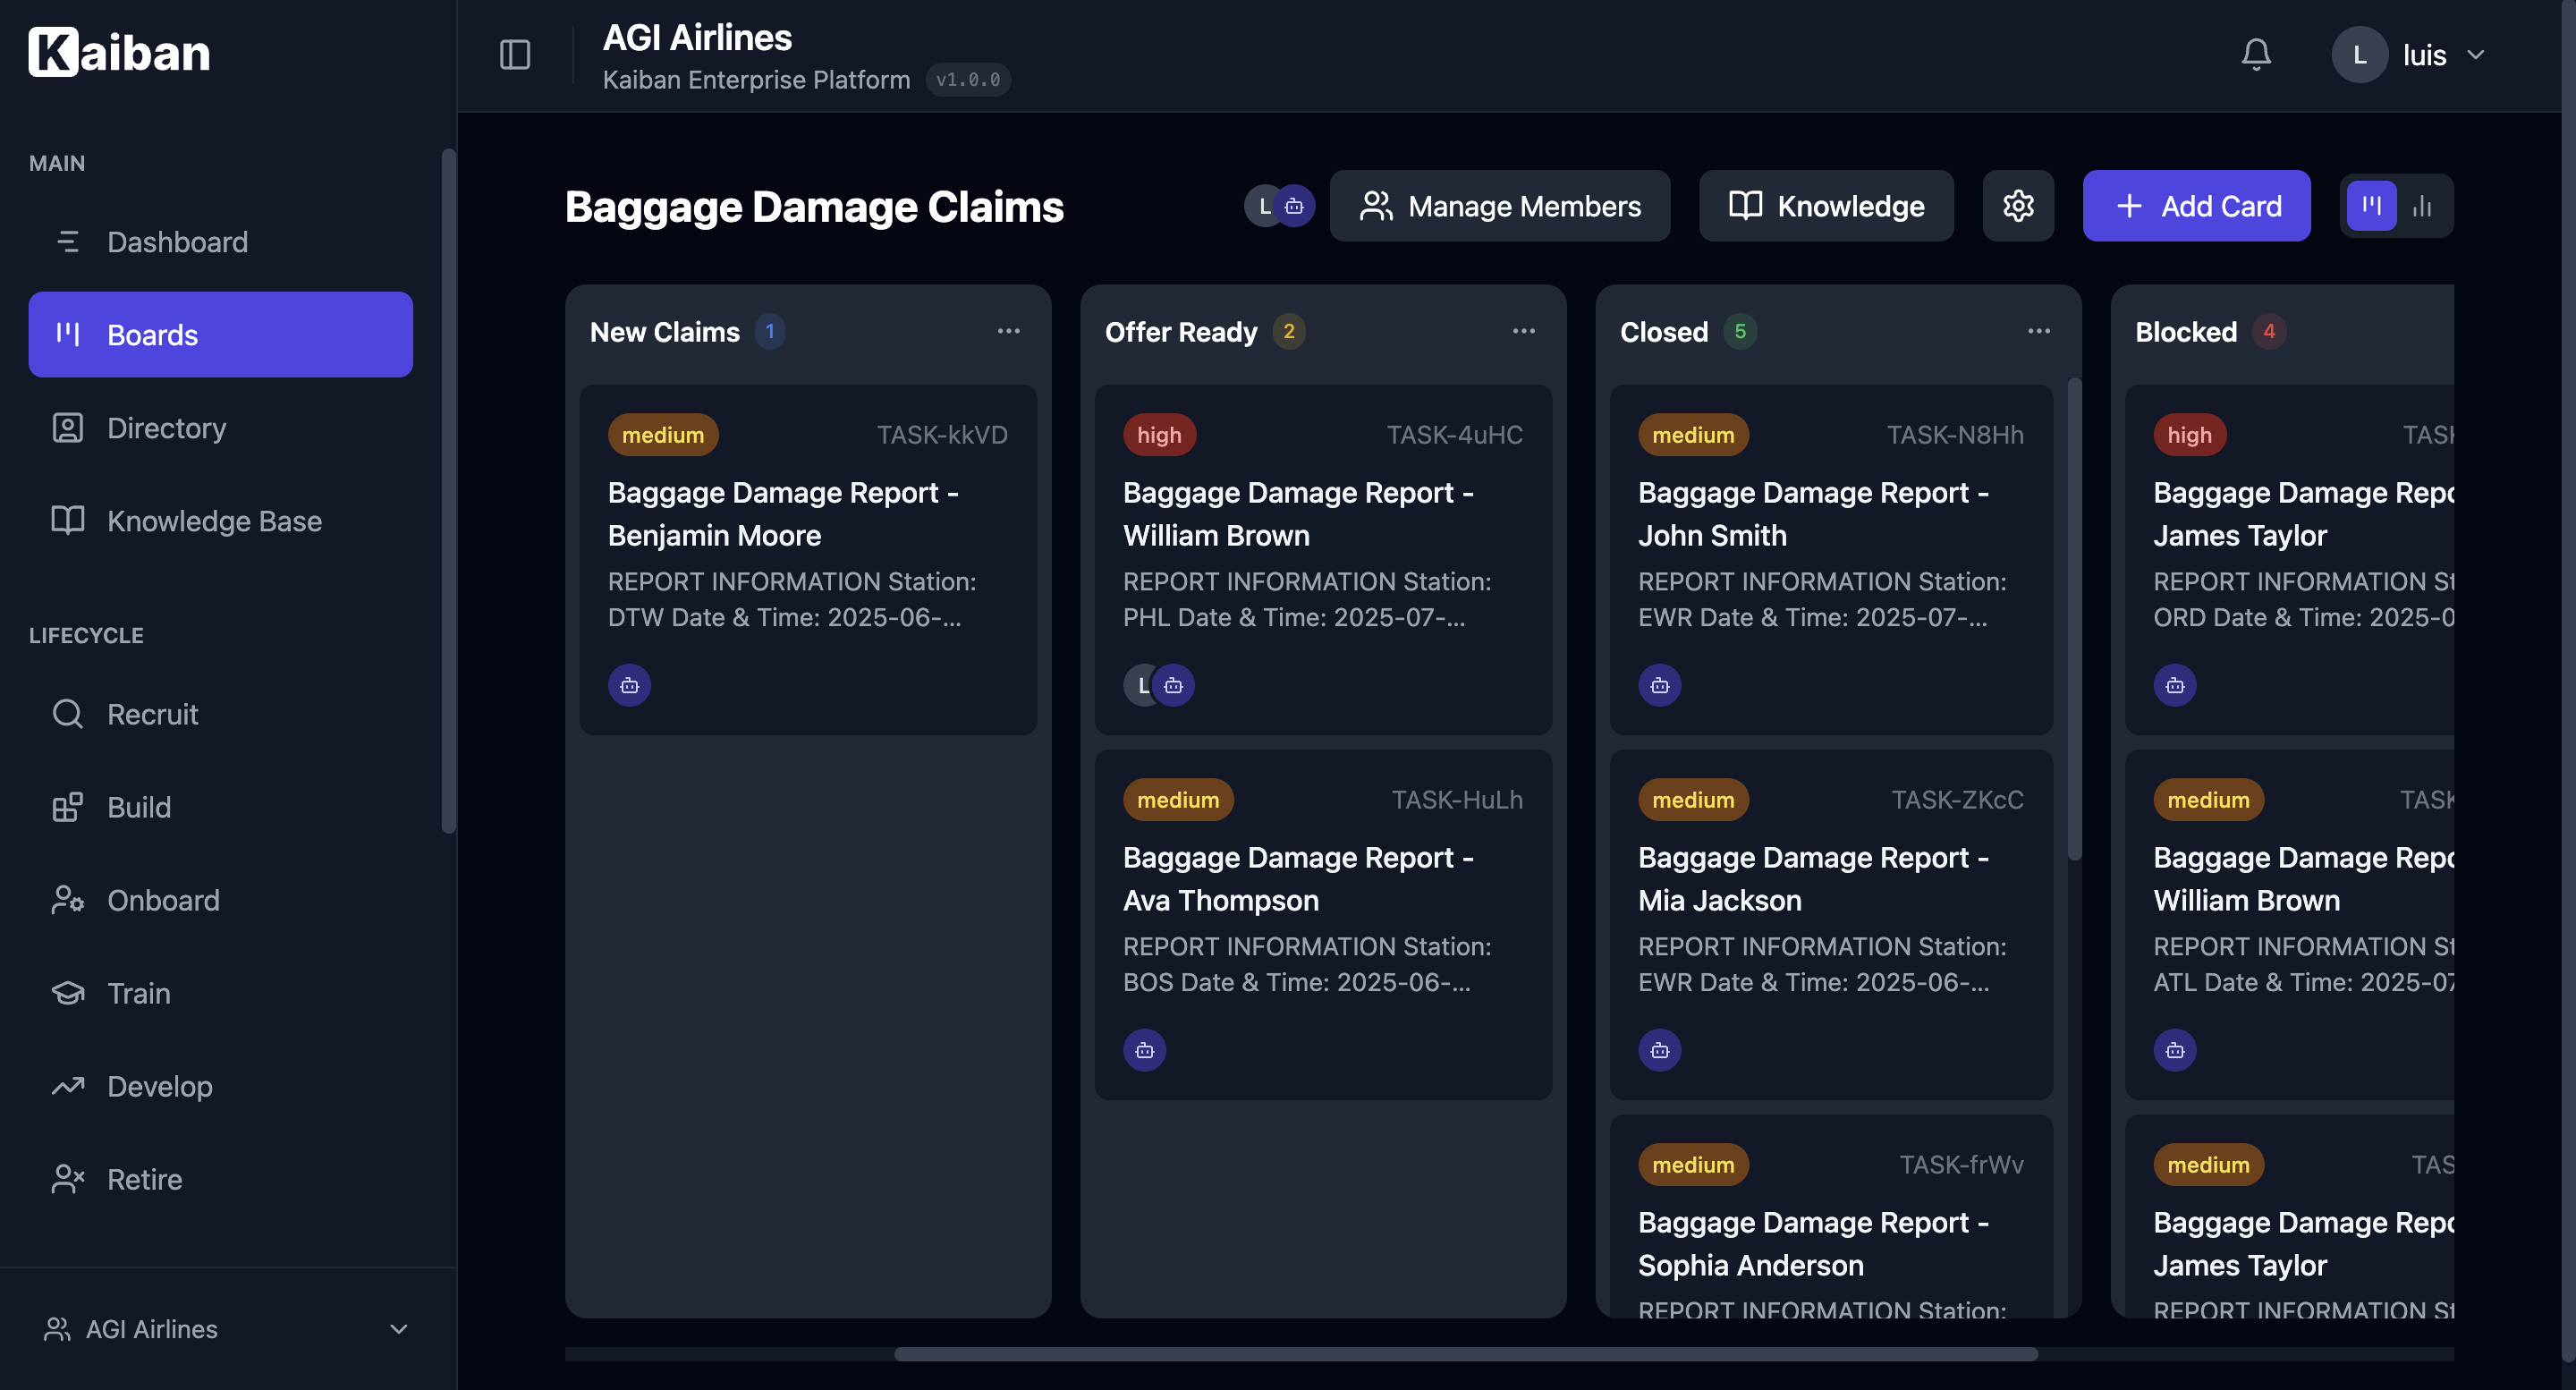Click the Directory sidebar icon
The height and width of the screenshot is (1390, 2576).
pyautogui.click(x=67, y=428)
